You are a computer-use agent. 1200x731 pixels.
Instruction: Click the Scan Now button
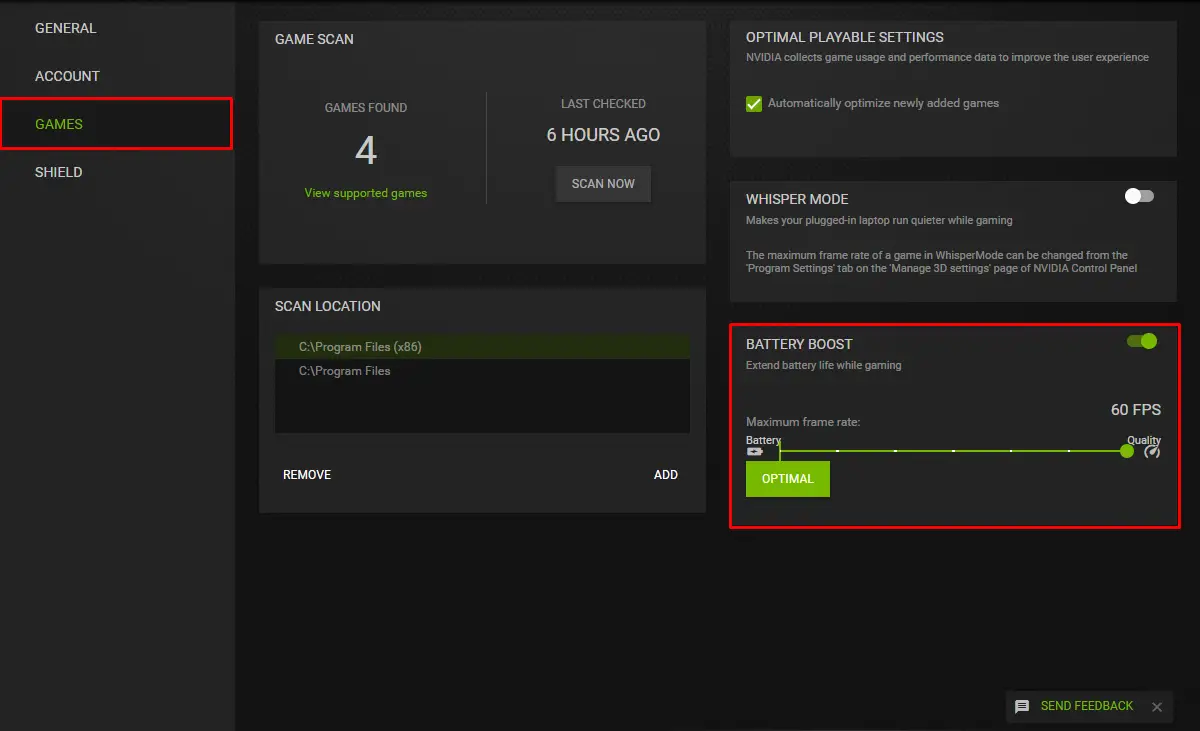pos(603,184)
